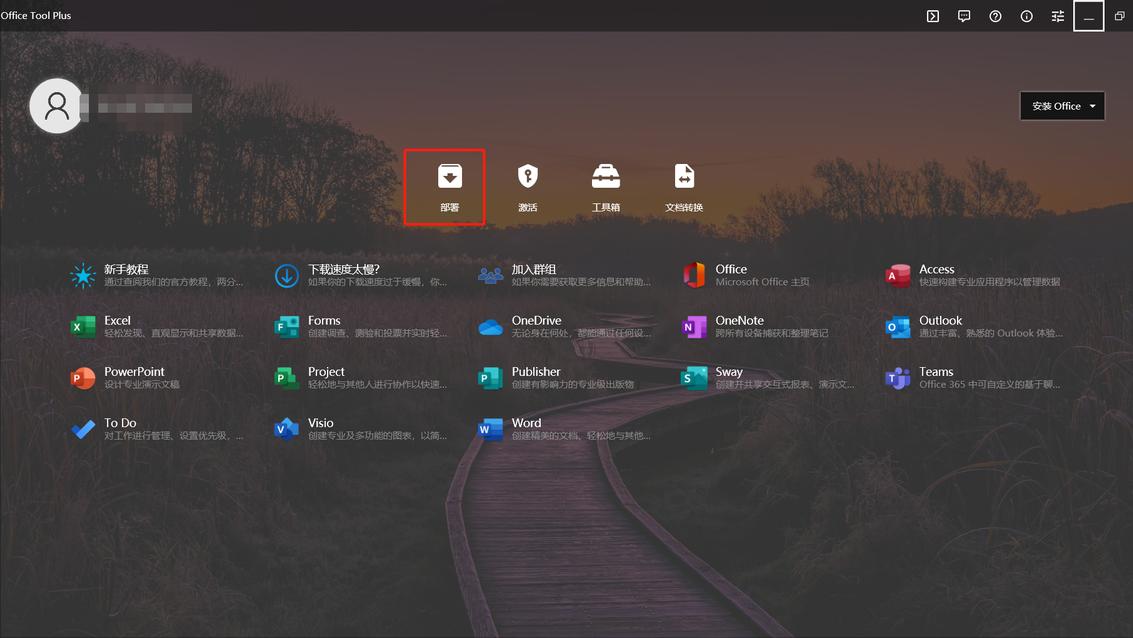Click the user avatar circle
The height and width of the screenshot is (638, 1133).
(x=56, y=105)
